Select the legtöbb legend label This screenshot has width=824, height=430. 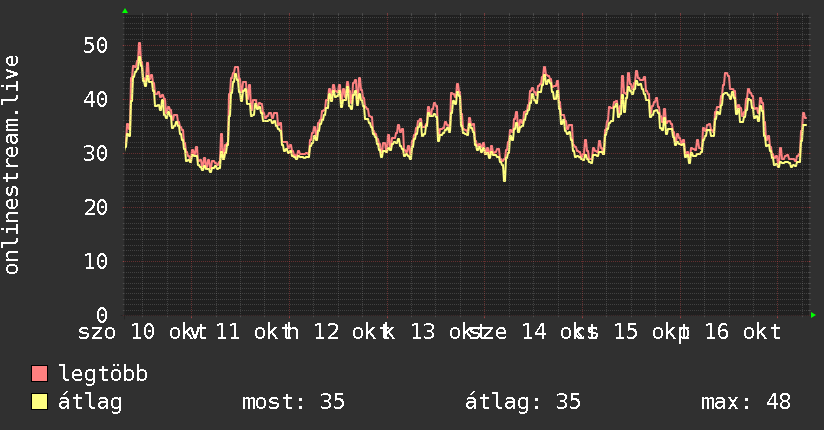point(103,374)
